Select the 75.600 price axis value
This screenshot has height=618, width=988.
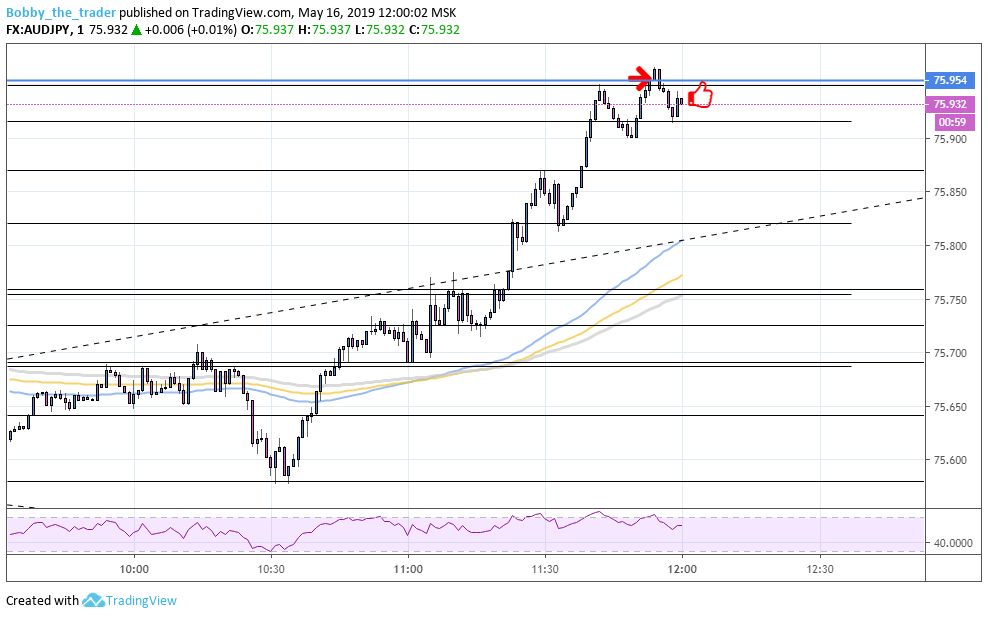click(950, 460)
